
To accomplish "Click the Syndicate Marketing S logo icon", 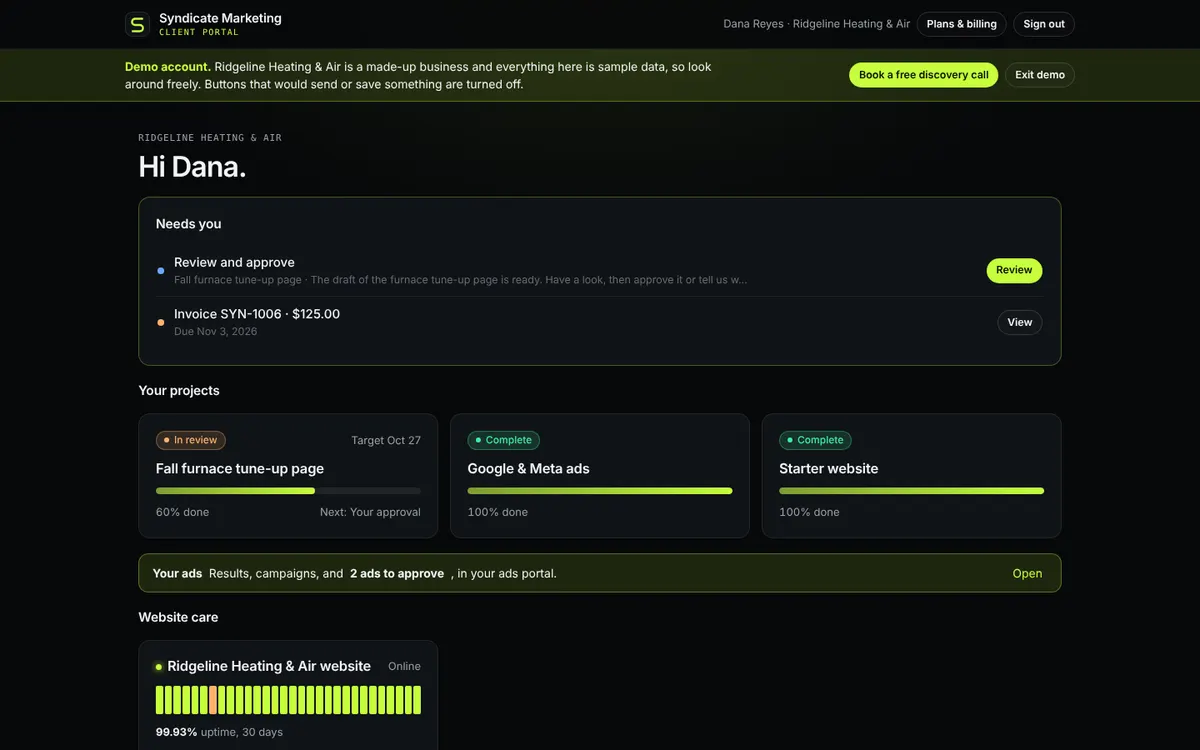I will pyautogui.click(x=137, y=24).
